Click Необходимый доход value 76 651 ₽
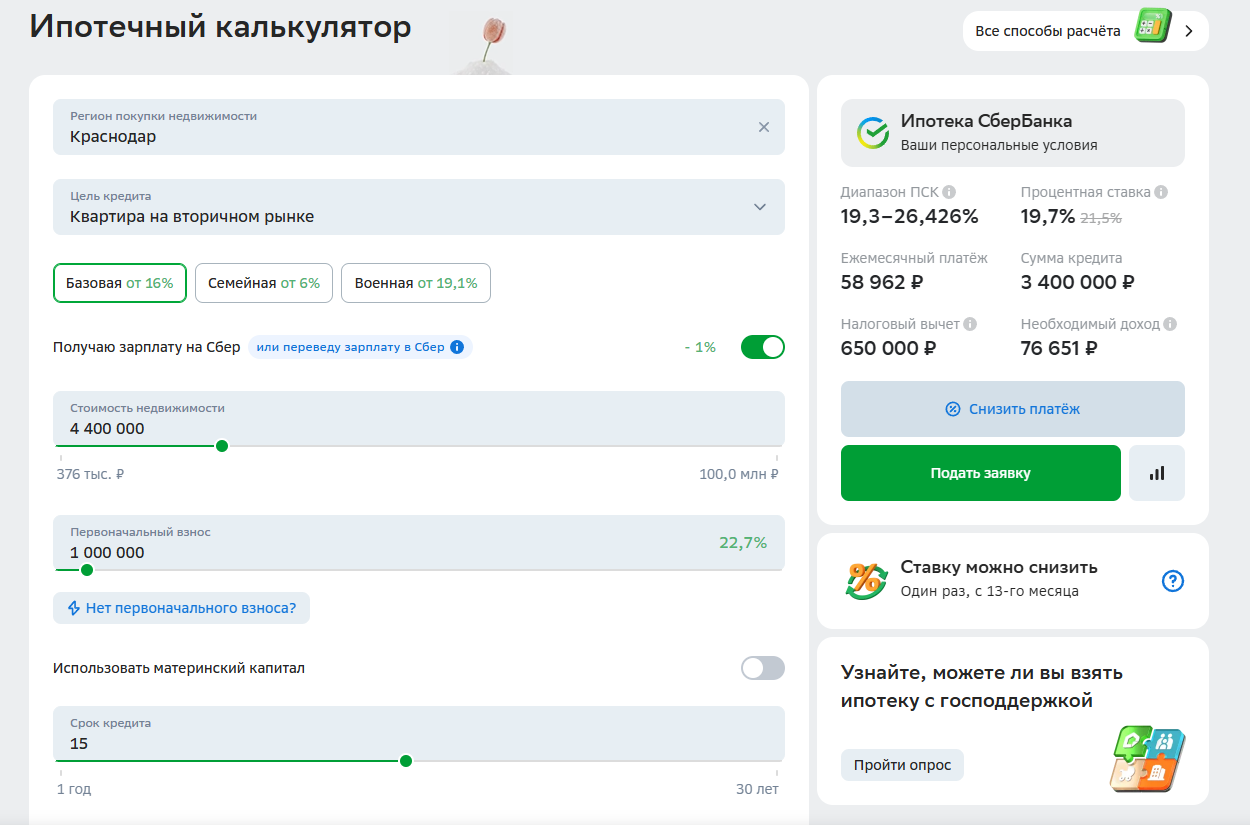 (x=1059, y=348)
